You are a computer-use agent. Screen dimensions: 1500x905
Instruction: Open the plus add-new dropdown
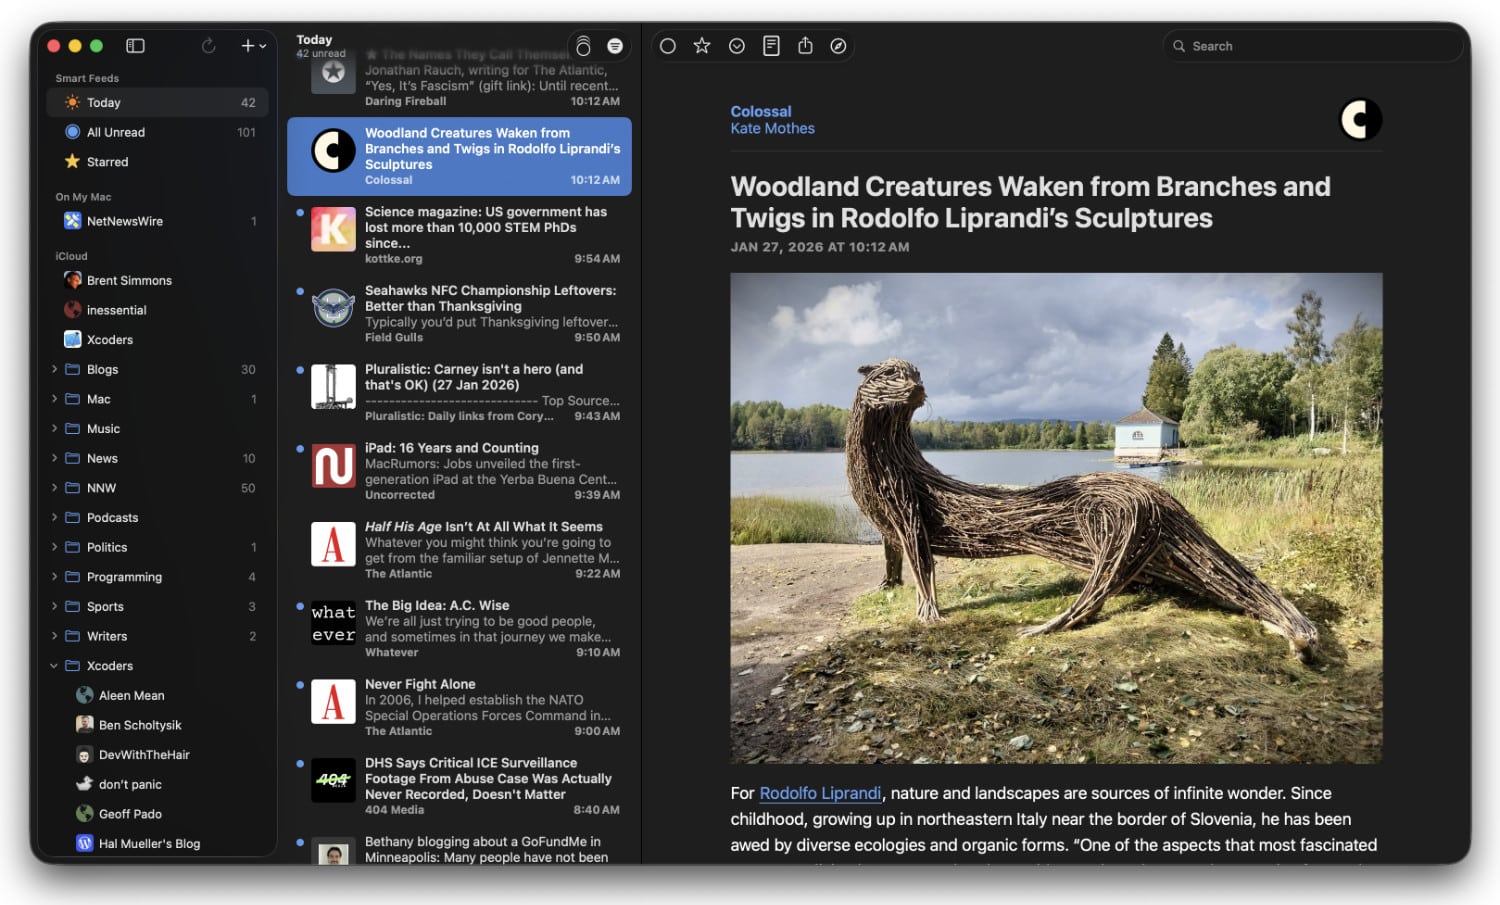tap(253, 46)
